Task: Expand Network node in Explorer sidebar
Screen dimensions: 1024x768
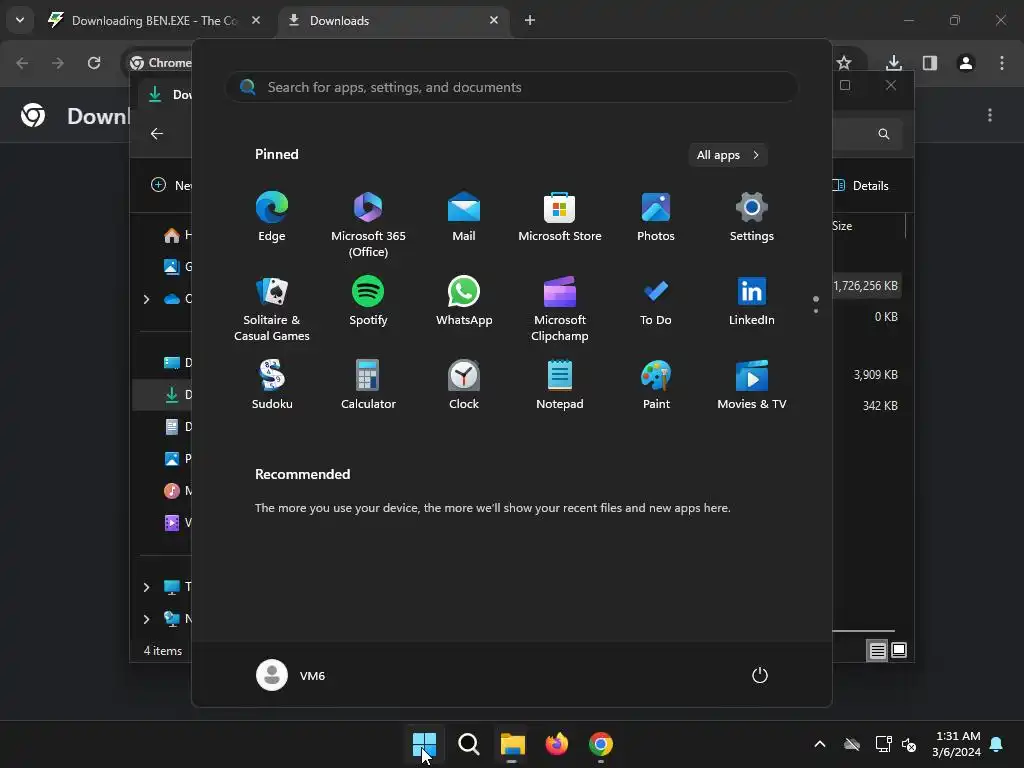Action: coord(146,618)
